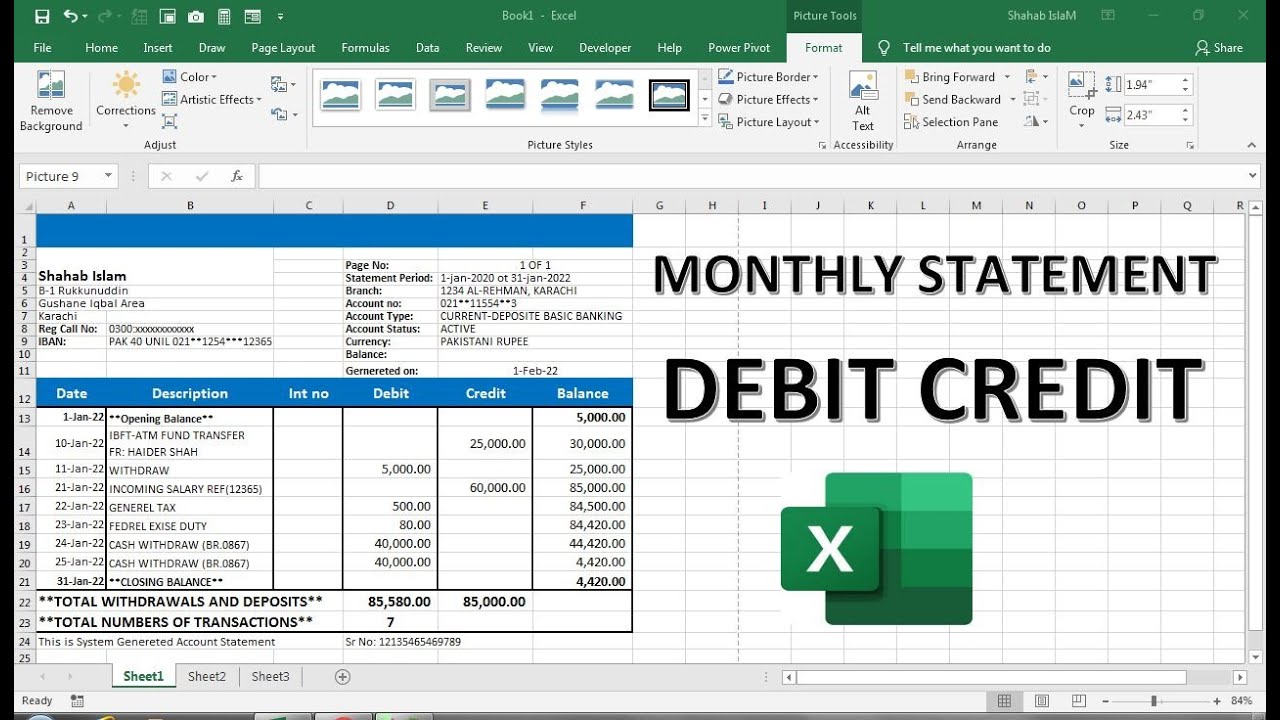Switch to the Insert tab
Image resolution: width=1280 pixels, height=720 pixels.
pyautogui.click(x=158, y=47)
